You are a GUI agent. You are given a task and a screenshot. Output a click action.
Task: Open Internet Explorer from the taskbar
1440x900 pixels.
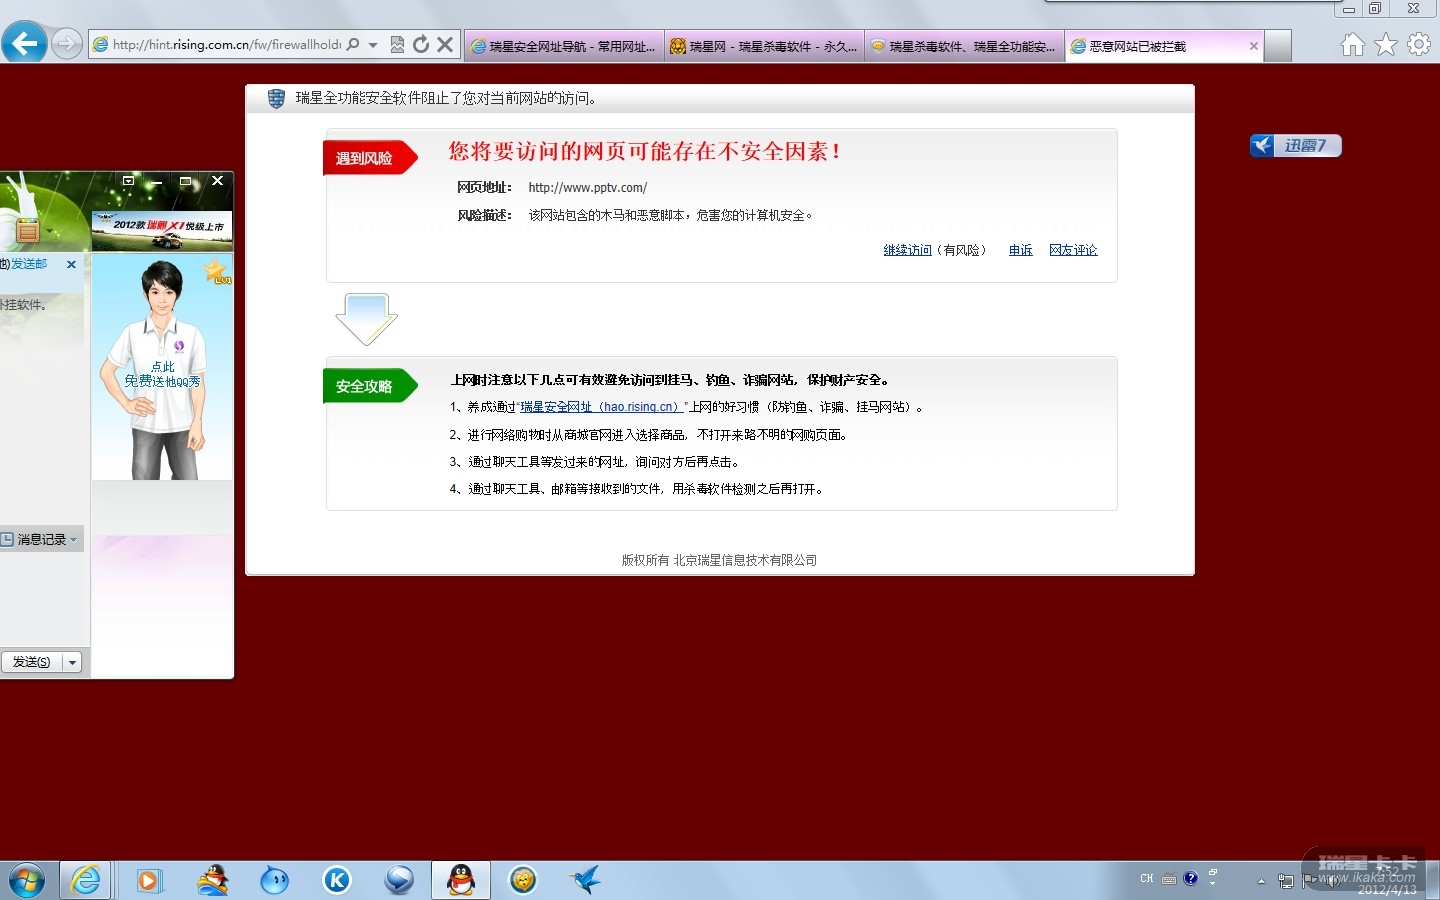[x=86, y=880]
